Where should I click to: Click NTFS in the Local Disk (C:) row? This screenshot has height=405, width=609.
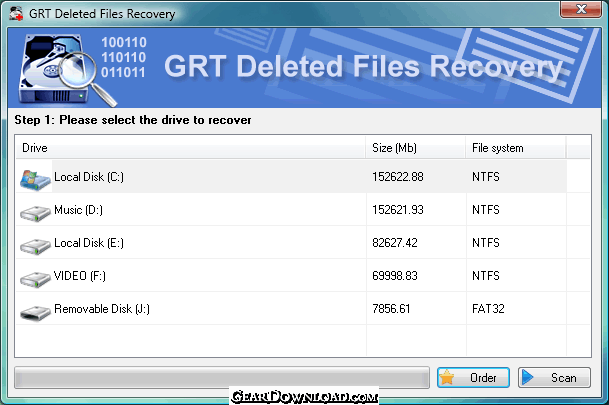pos(486,177)
